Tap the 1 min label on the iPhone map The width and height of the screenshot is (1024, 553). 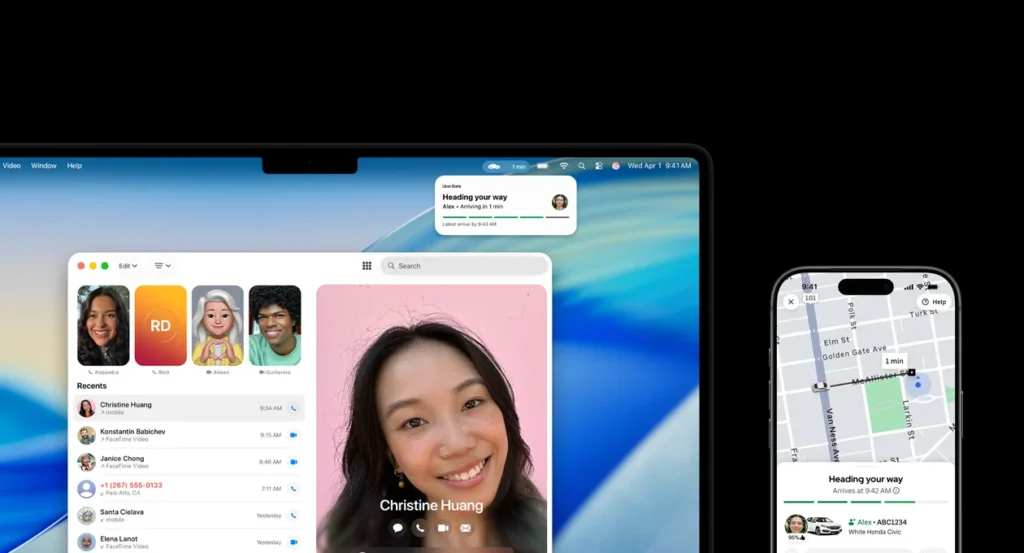(x=894, y=361)
